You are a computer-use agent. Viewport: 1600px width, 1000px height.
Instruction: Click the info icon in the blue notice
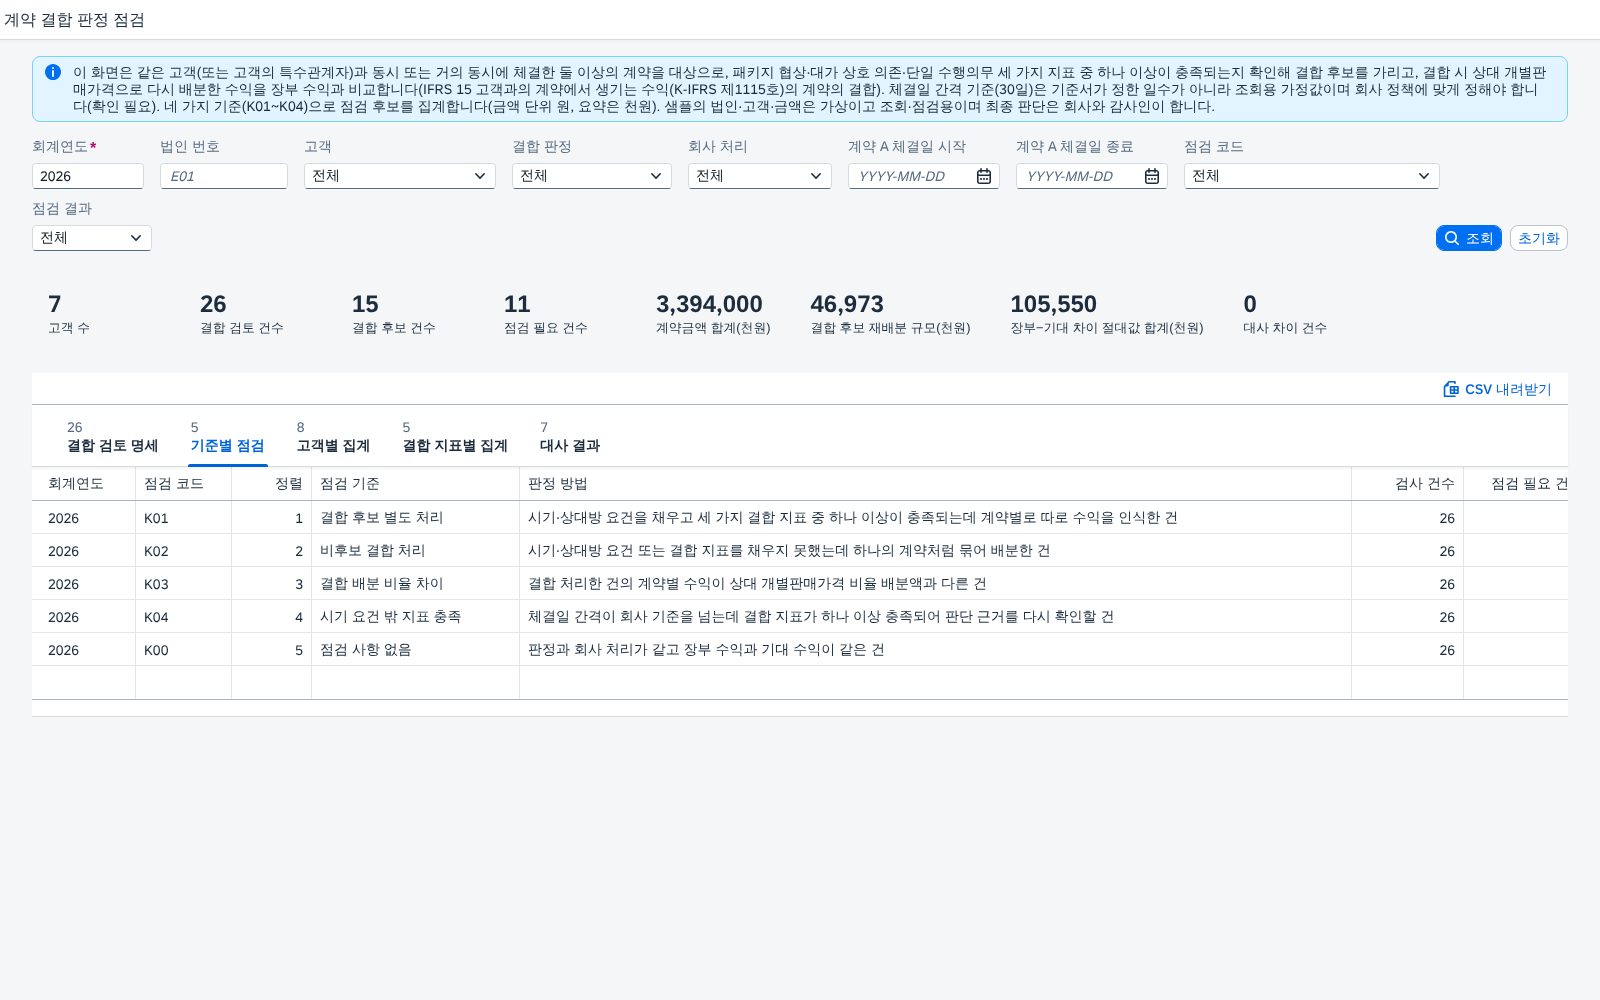pos(53,72)
